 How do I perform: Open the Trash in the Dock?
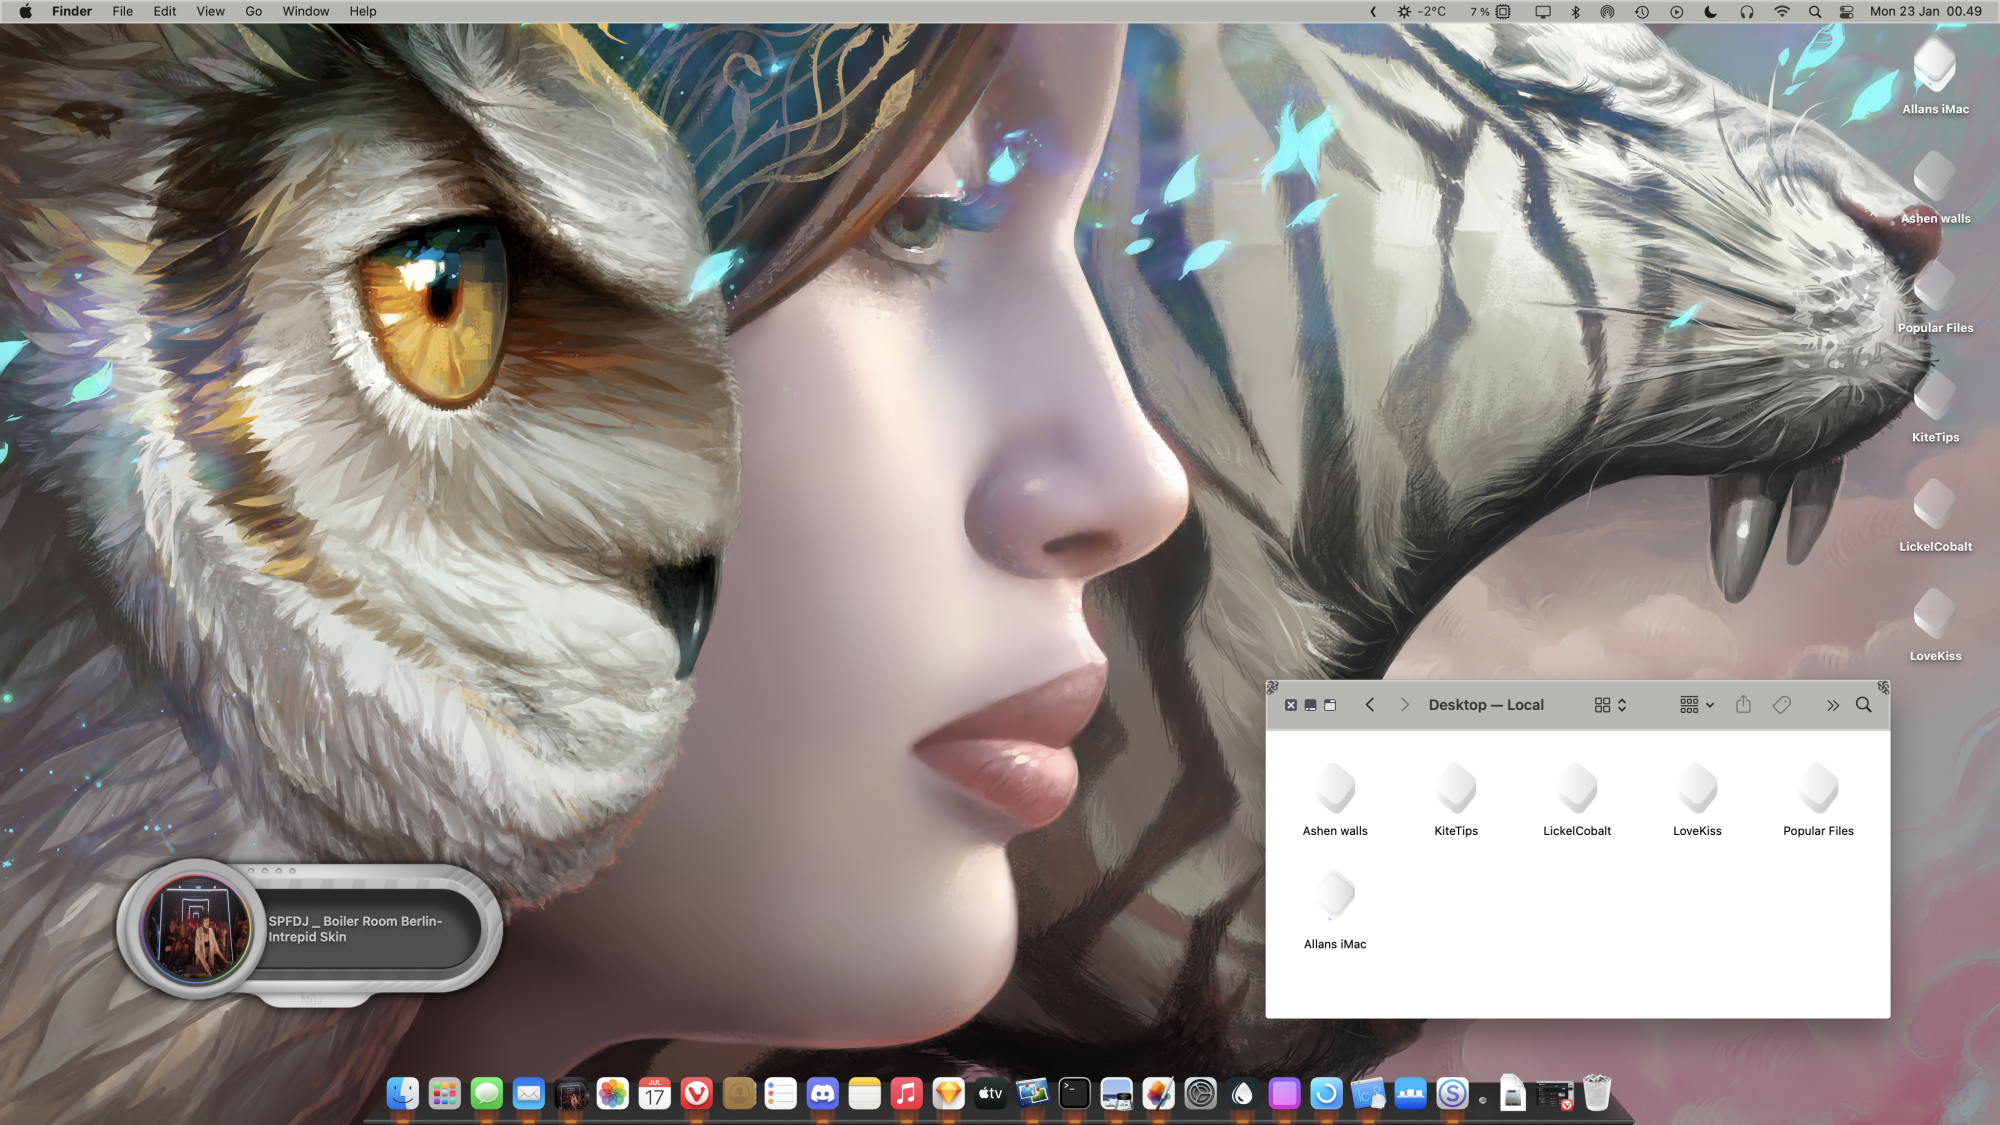(x=1597, y=1093)
